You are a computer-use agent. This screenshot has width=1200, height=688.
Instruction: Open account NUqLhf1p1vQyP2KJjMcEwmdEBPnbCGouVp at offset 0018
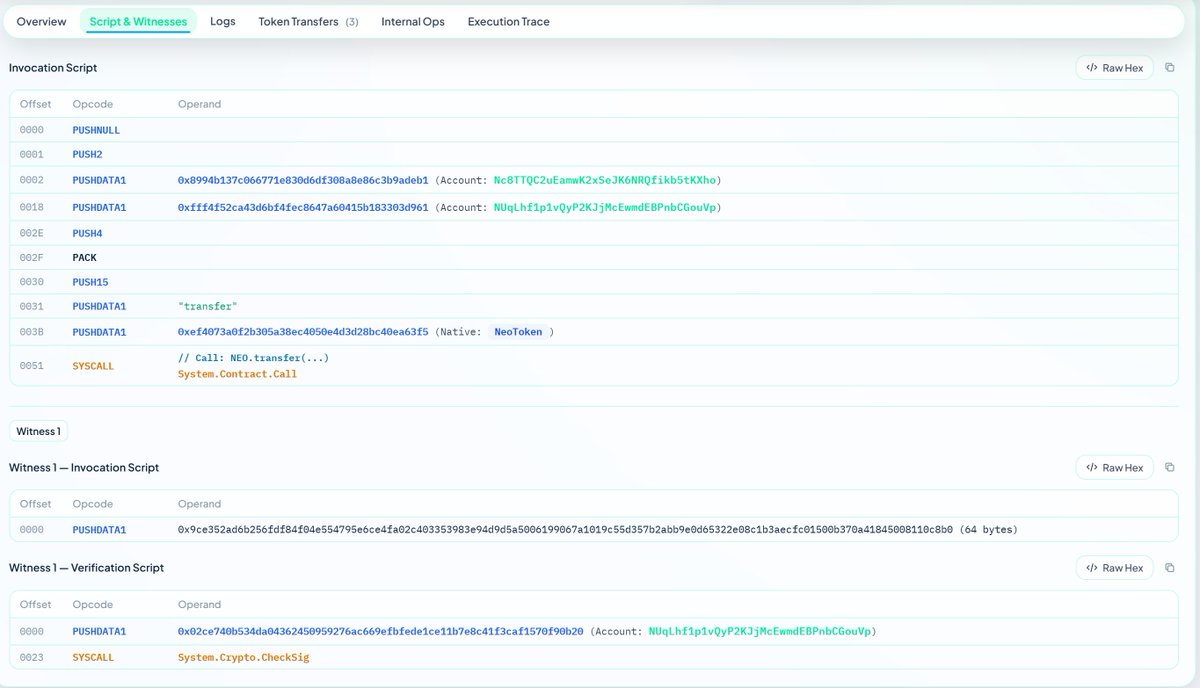(x=605, y=207)
